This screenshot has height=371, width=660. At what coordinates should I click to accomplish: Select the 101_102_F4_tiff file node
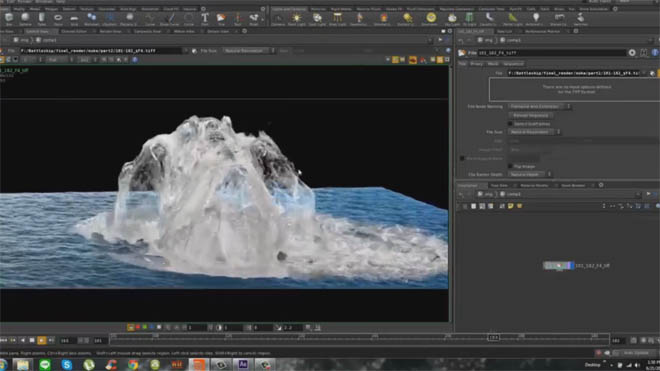[x=559, y=266]
